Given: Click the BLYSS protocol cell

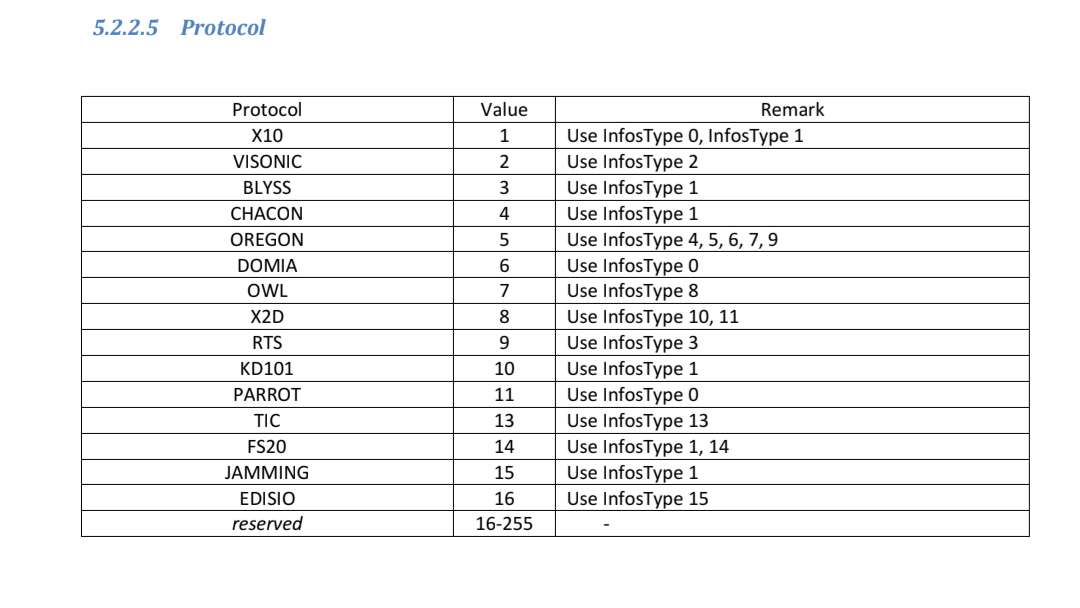Looking at the screenshot, I should (x=267, y=187).
